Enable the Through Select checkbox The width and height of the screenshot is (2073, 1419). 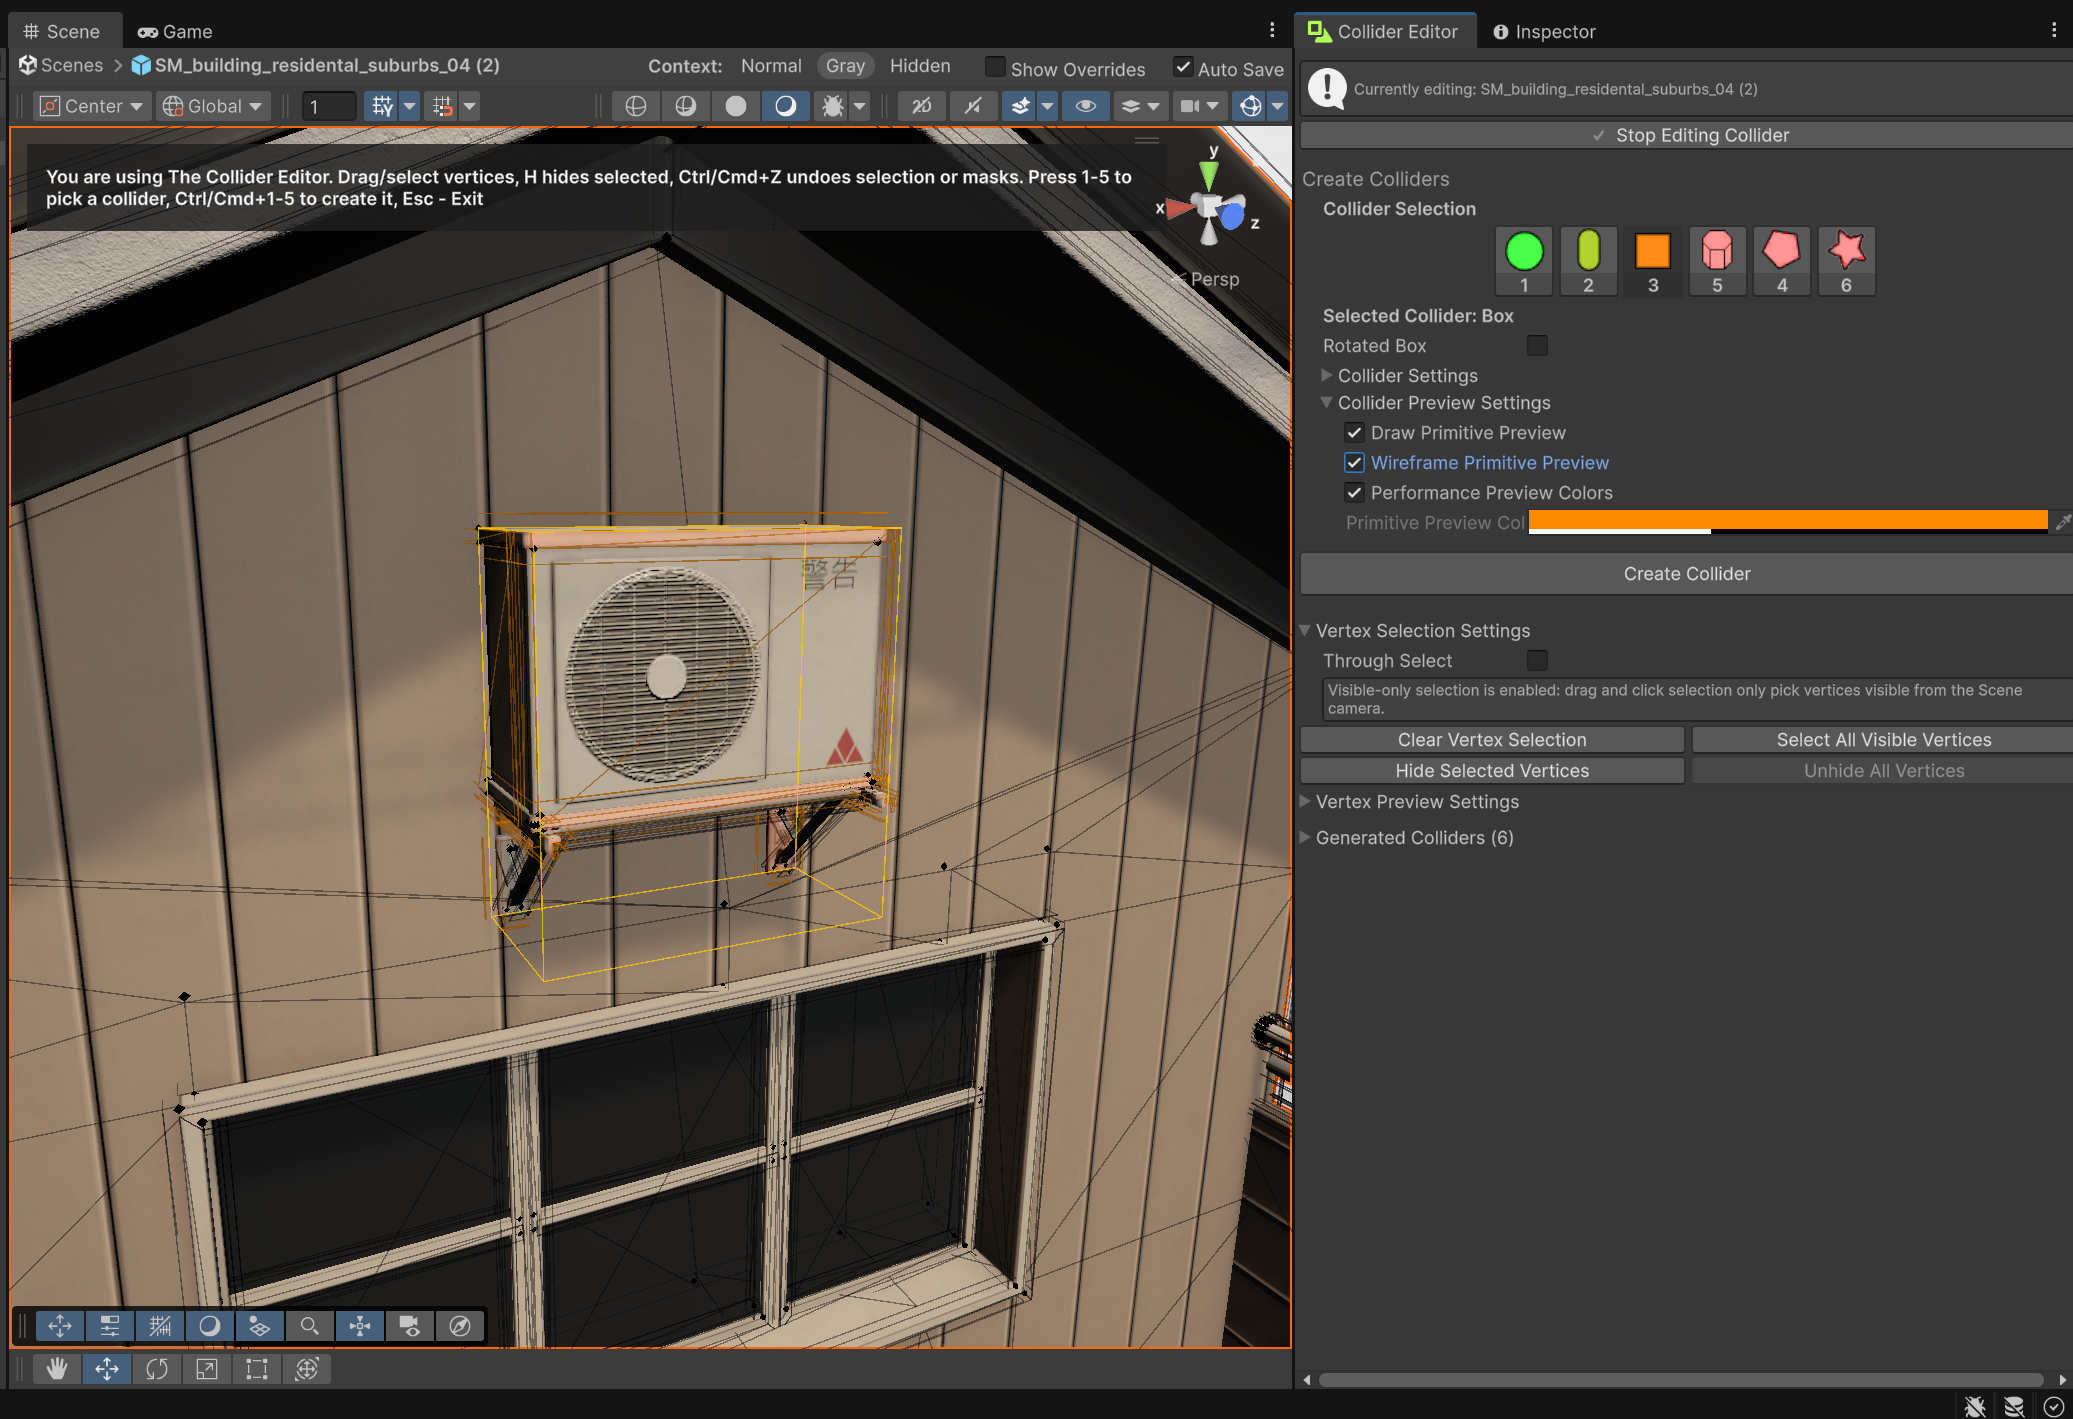(1537, 661)
